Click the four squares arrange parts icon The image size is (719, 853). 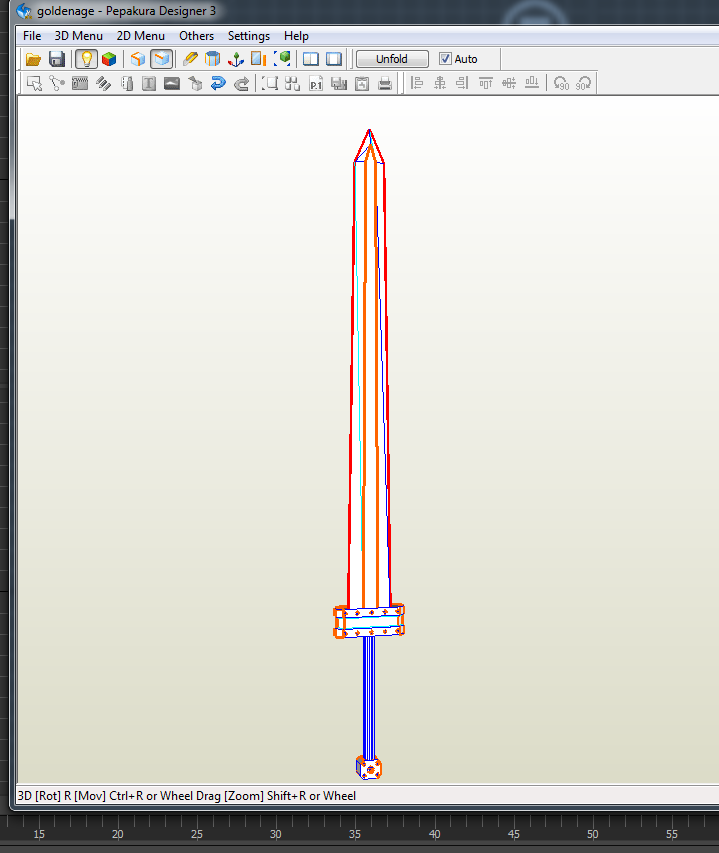[293, 83]
